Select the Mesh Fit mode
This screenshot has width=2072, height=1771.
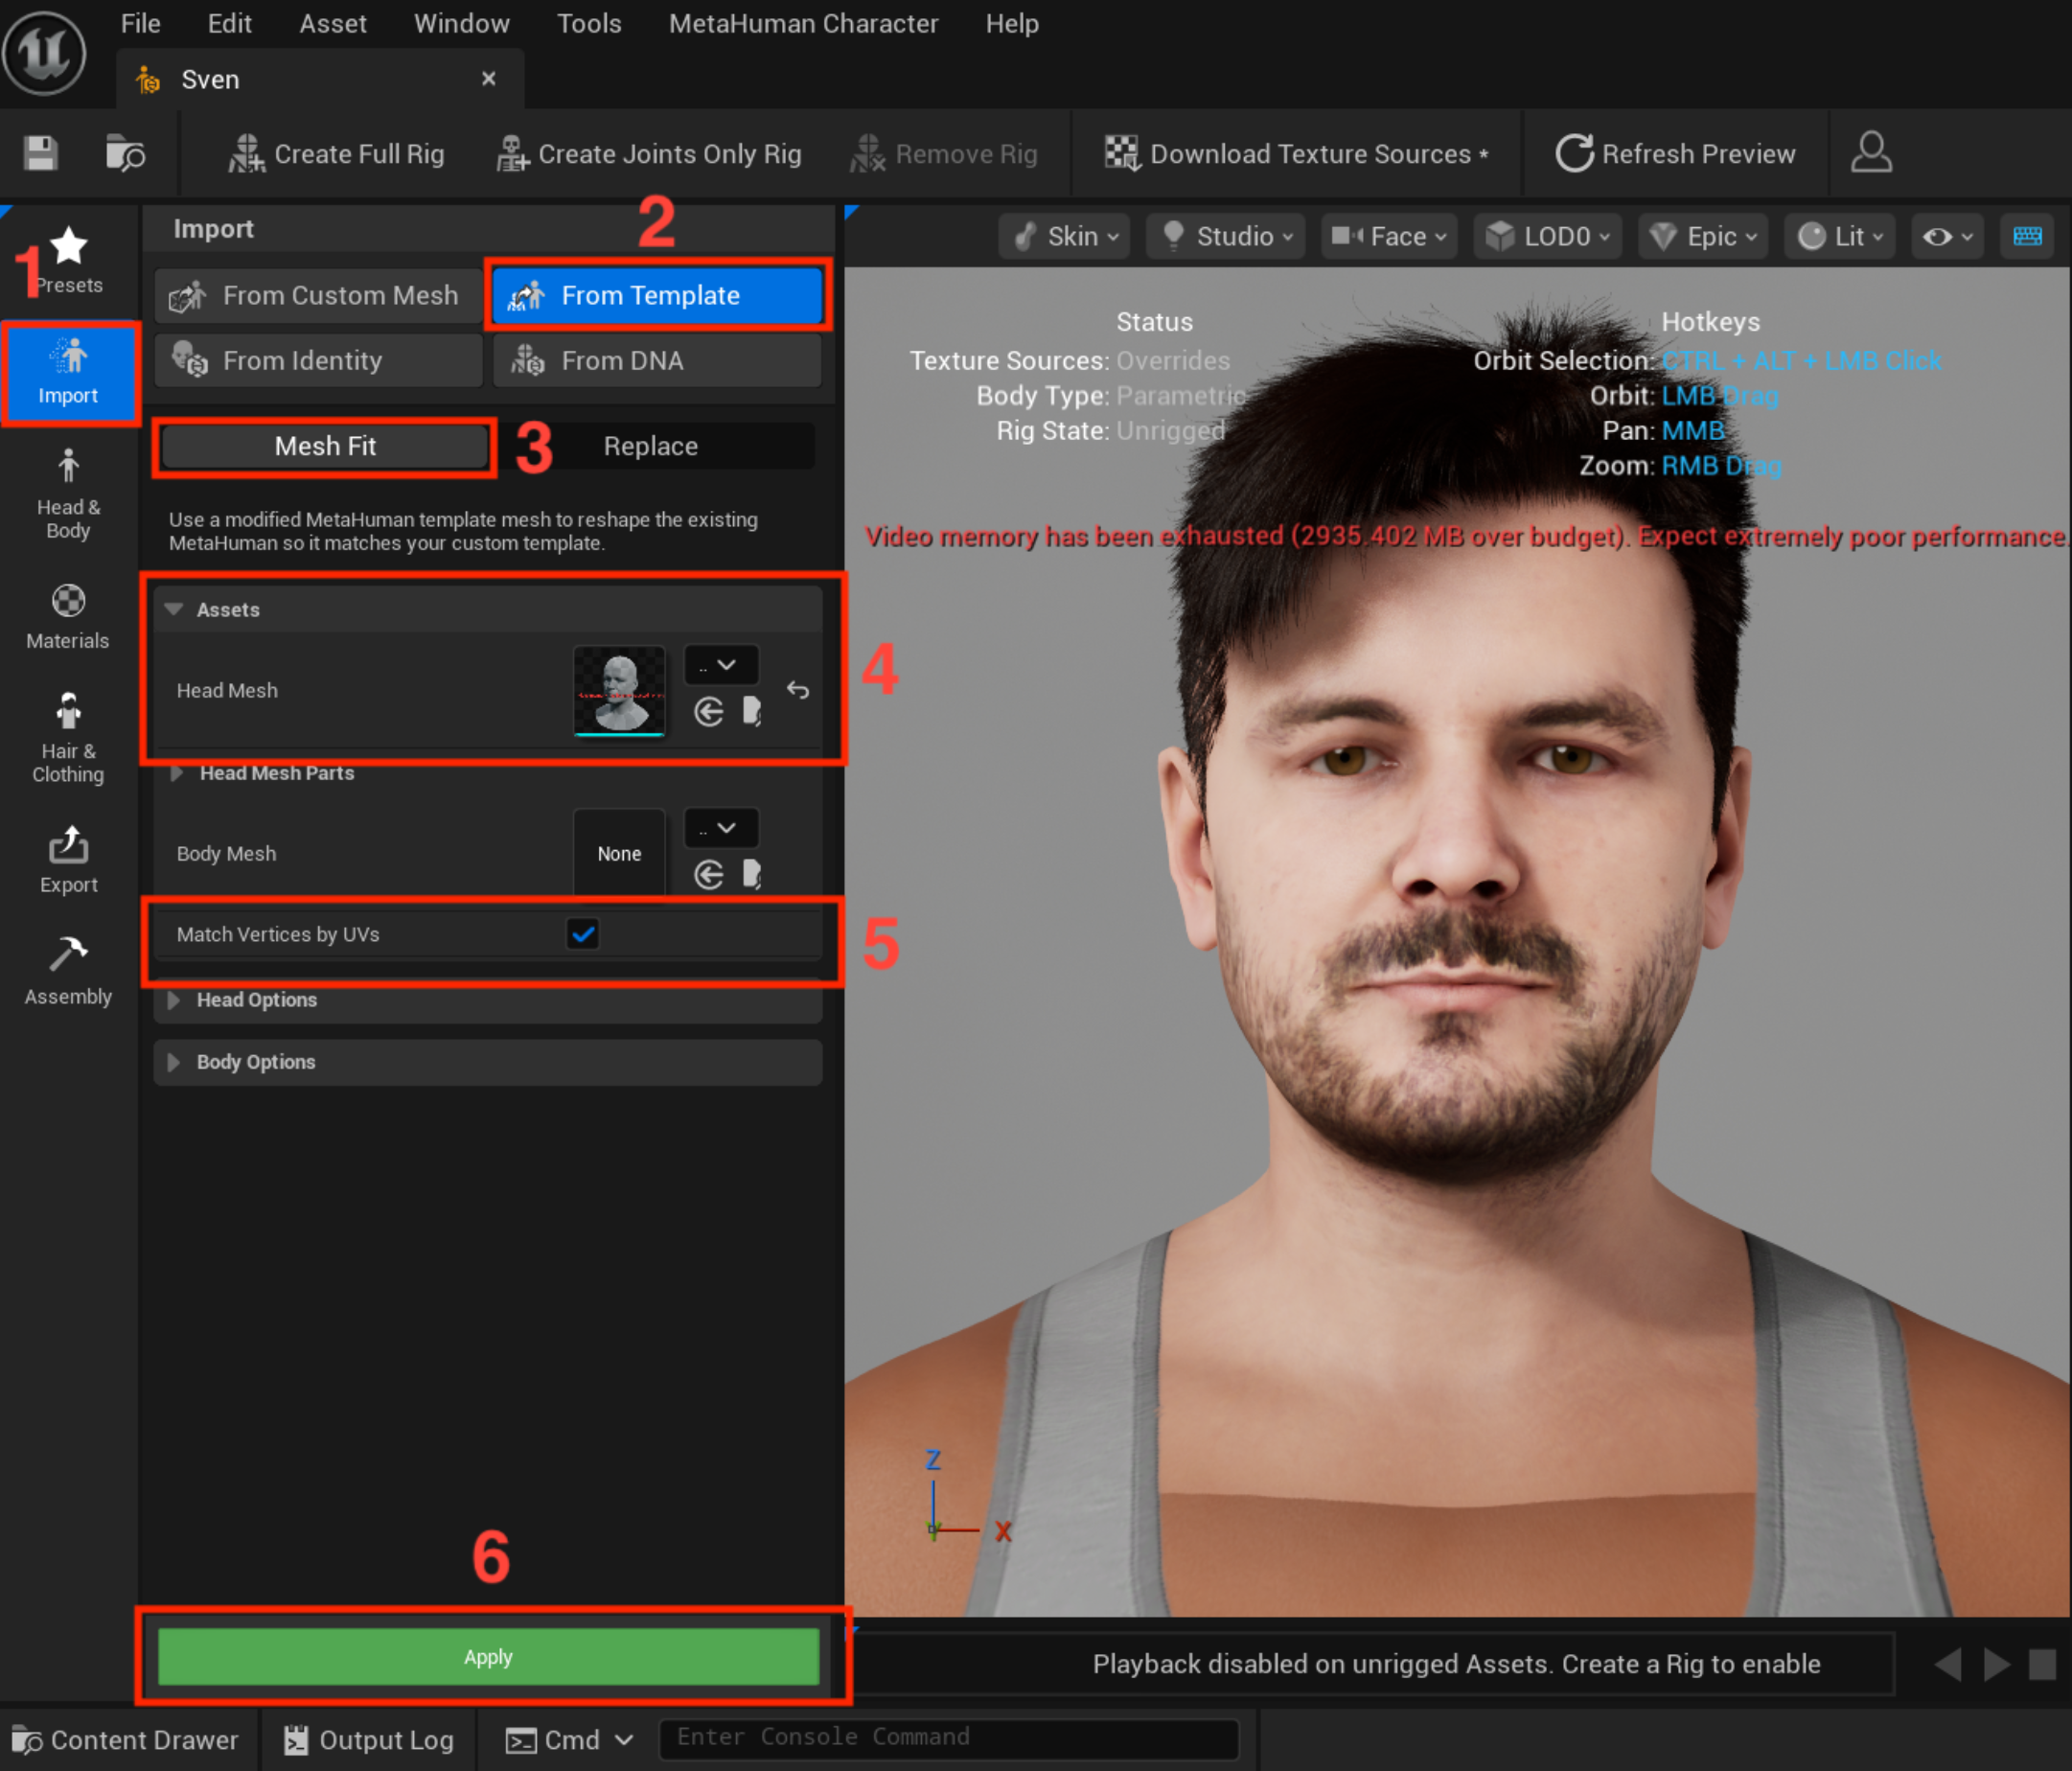pos(325,446)
